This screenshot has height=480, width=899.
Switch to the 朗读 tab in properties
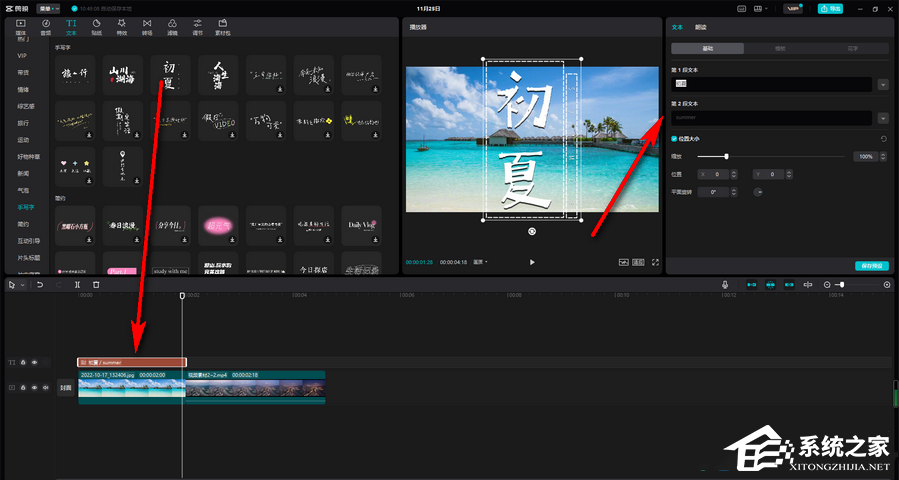pos(700,27)
